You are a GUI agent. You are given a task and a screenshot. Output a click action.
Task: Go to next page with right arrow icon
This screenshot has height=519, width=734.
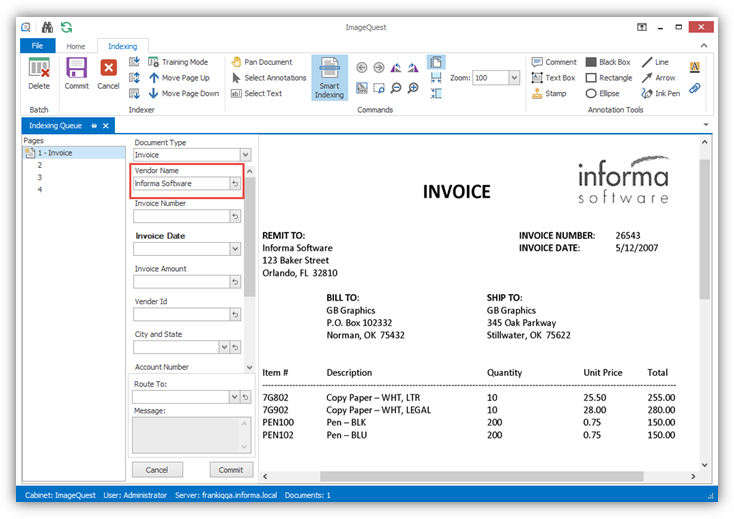coord(379,68)
